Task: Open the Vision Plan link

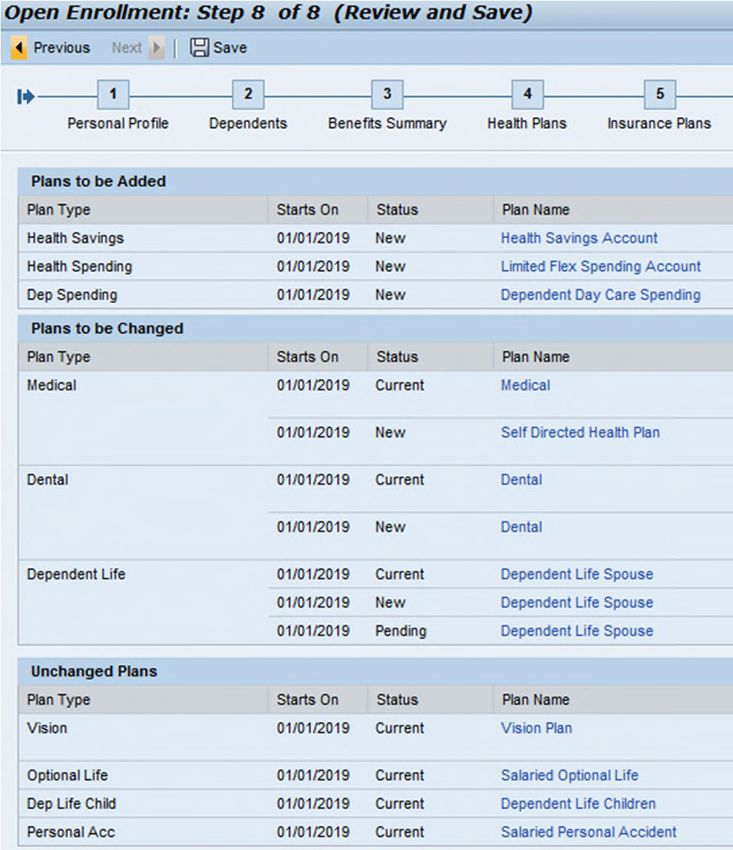Action: click(x=536, y=728)
